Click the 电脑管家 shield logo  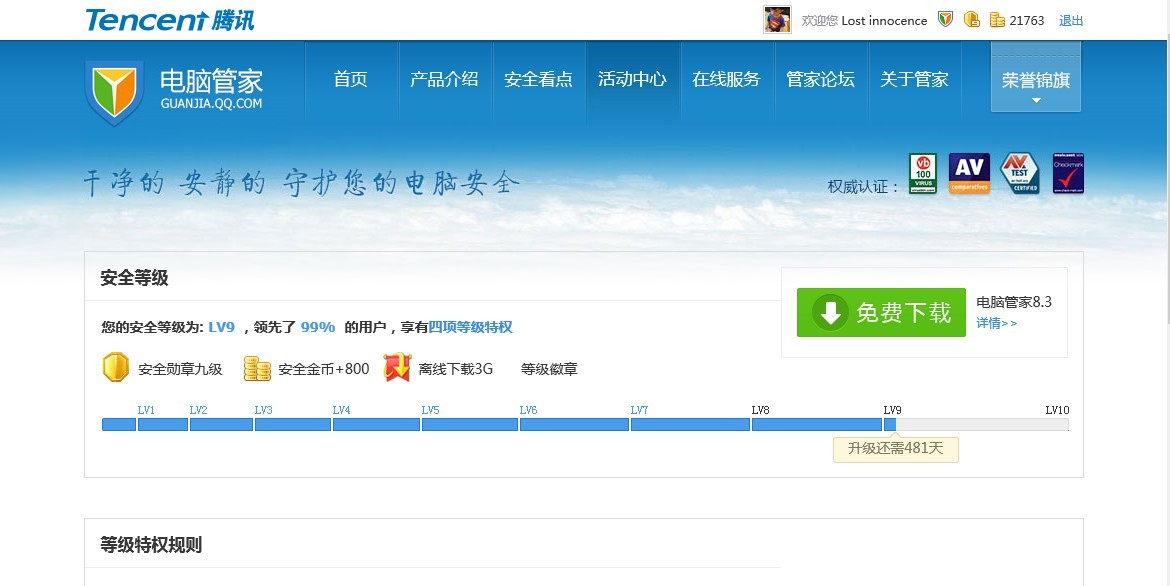click(x=114, y=93)
